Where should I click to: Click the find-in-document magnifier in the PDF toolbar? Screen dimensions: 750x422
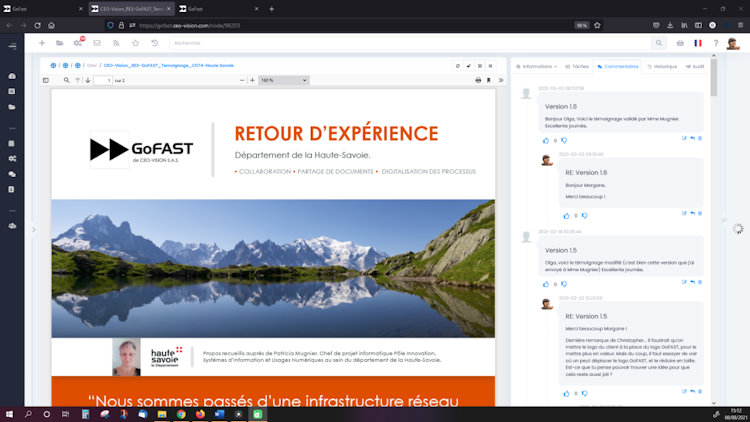pos(66,80)
